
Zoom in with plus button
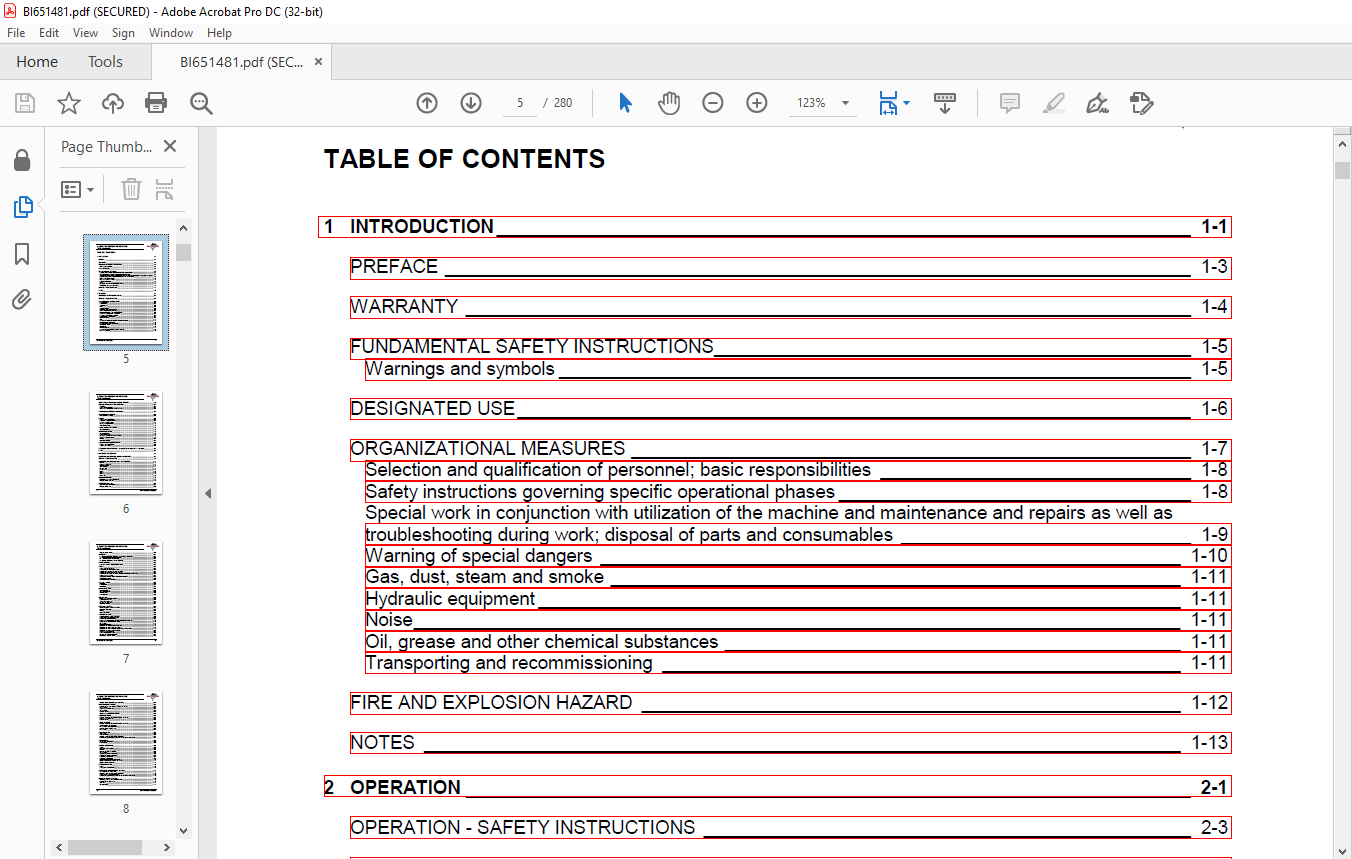point(757,103)
